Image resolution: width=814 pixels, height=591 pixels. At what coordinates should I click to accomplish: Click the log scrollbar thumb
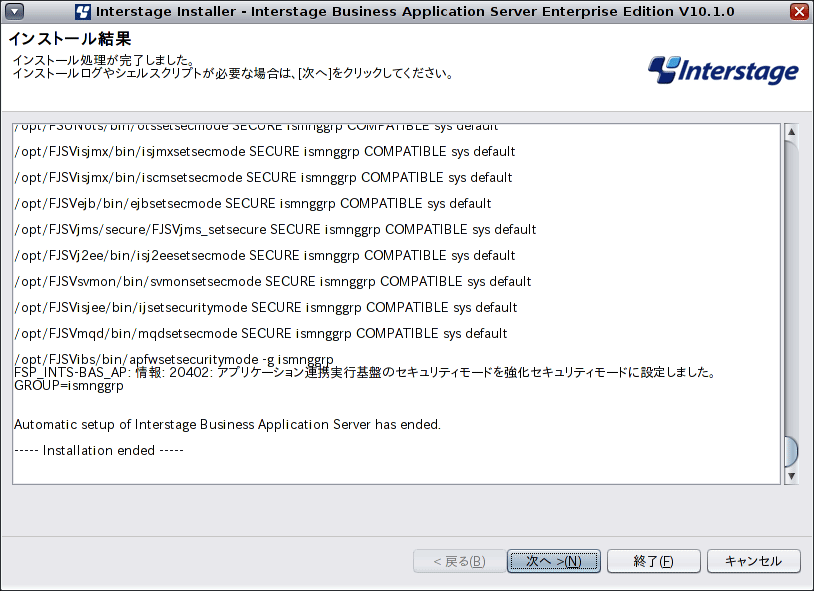(x=791, y=451)
